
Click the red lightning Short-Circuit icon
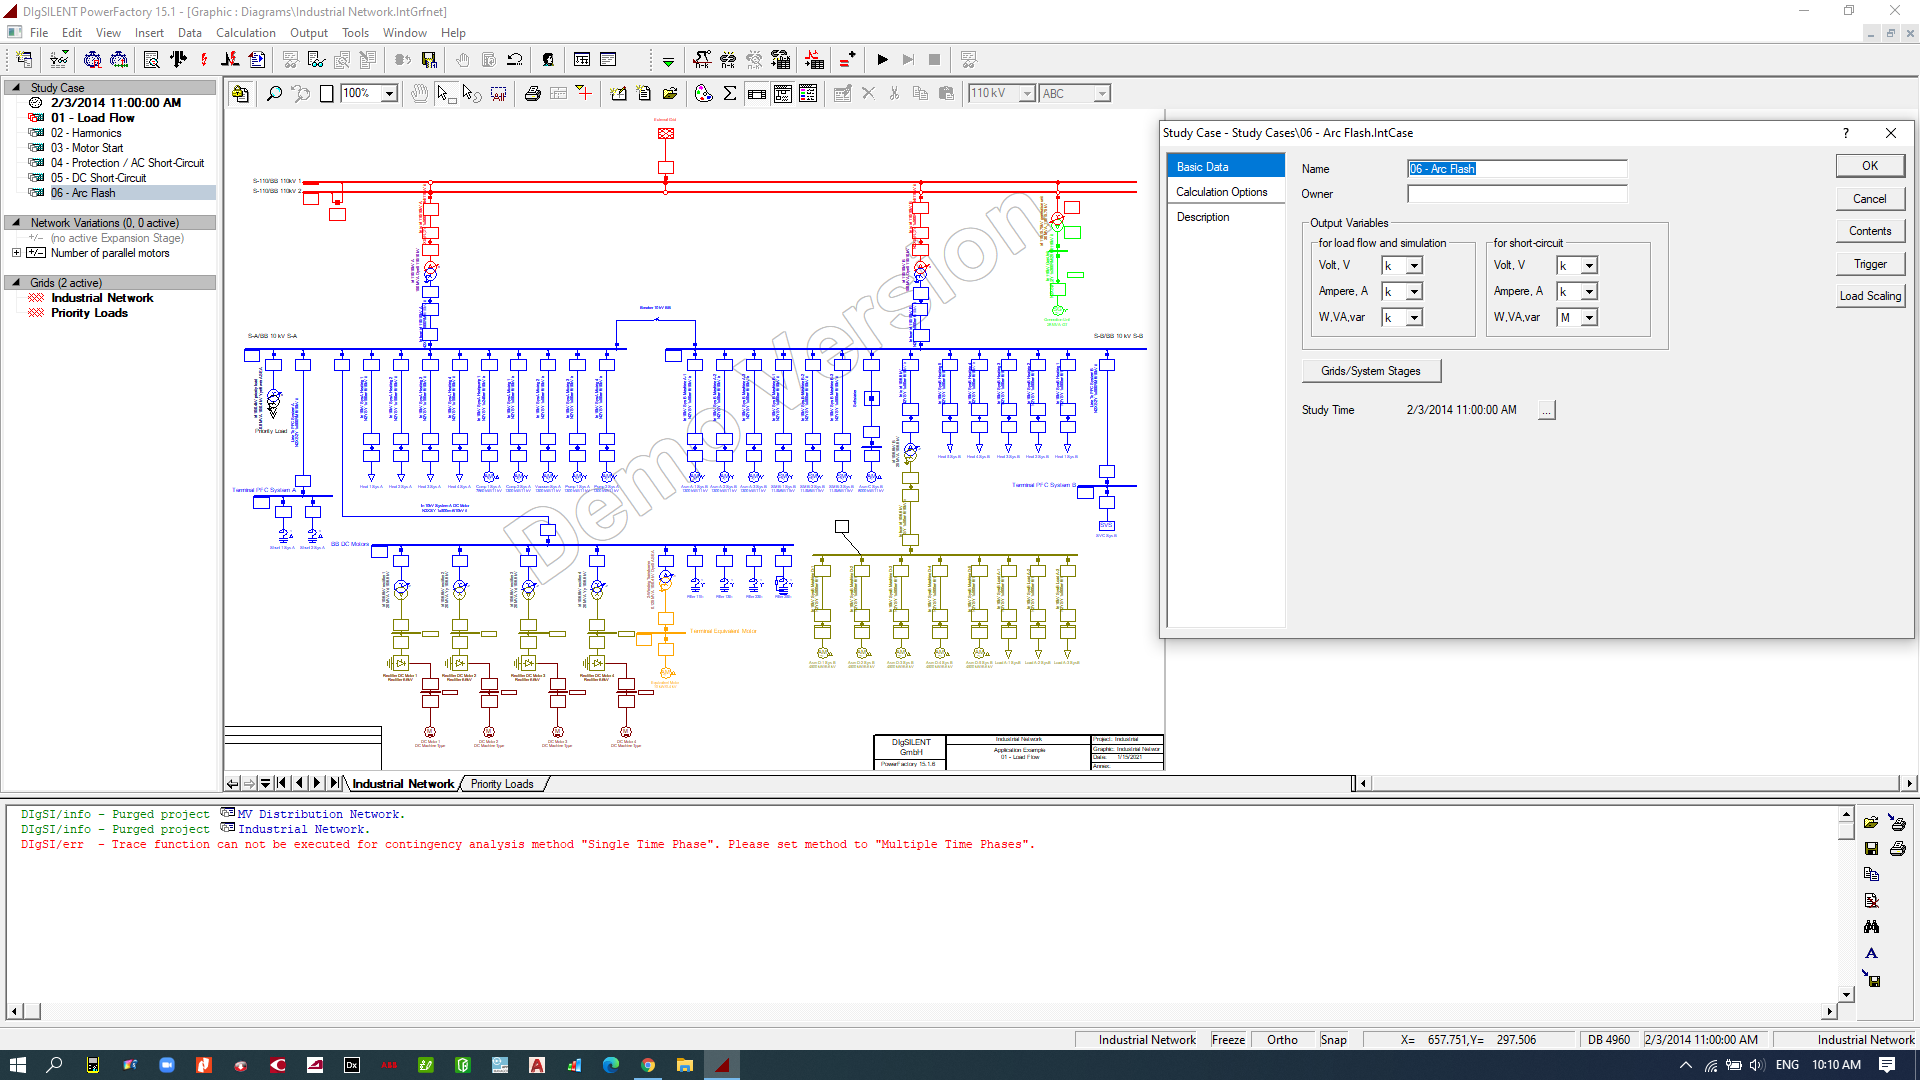tap(204, 60)
